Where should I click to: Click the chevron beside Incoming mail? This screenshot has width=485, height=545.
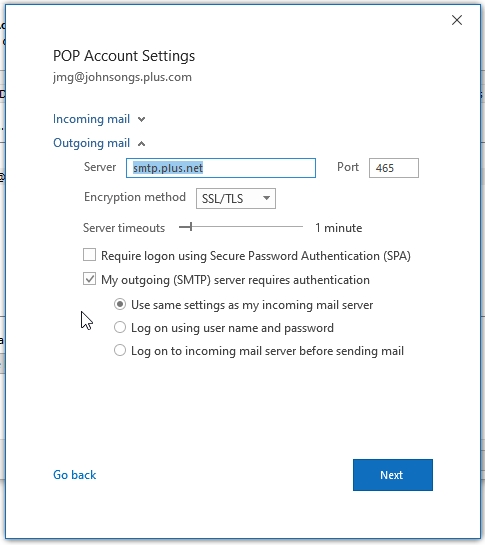[141, 120]
